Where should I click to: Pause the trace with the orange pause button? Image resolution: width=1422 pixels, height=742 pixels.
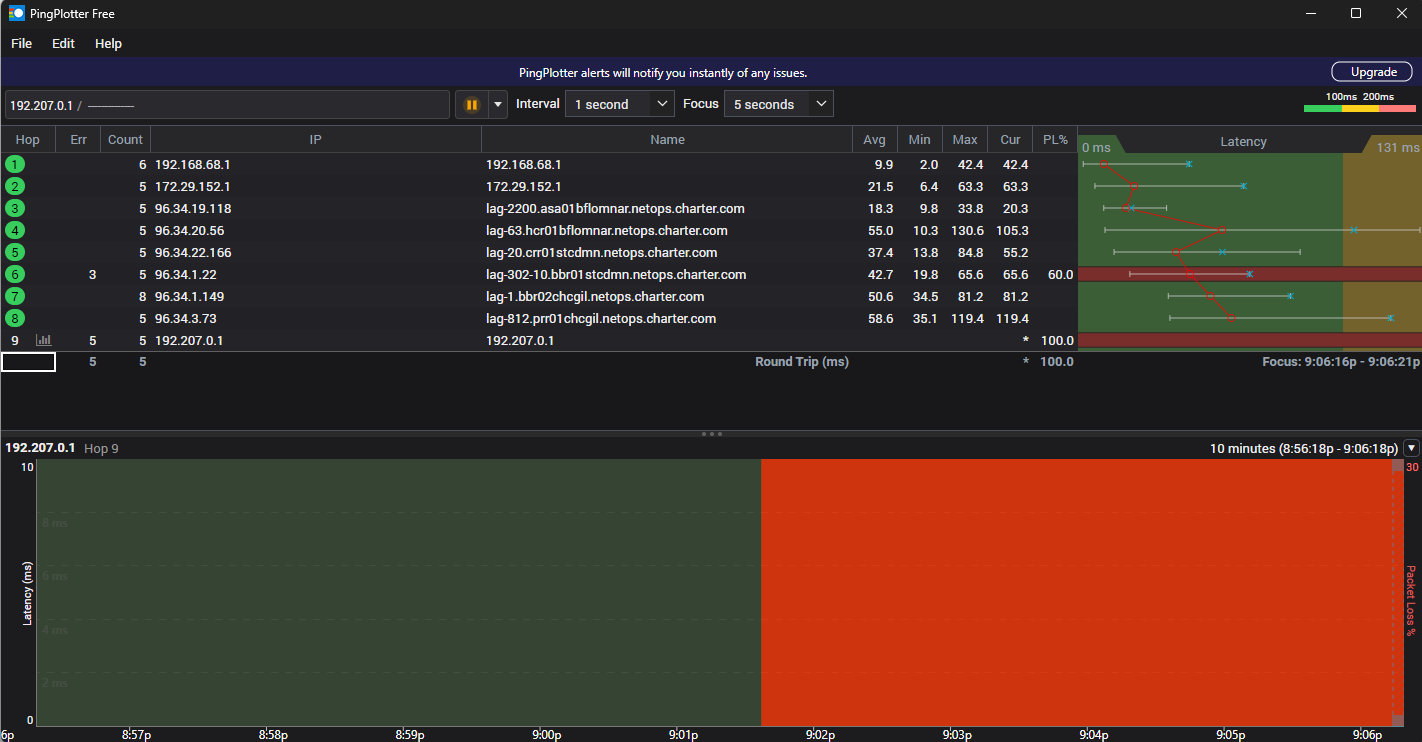pos(471,104)
